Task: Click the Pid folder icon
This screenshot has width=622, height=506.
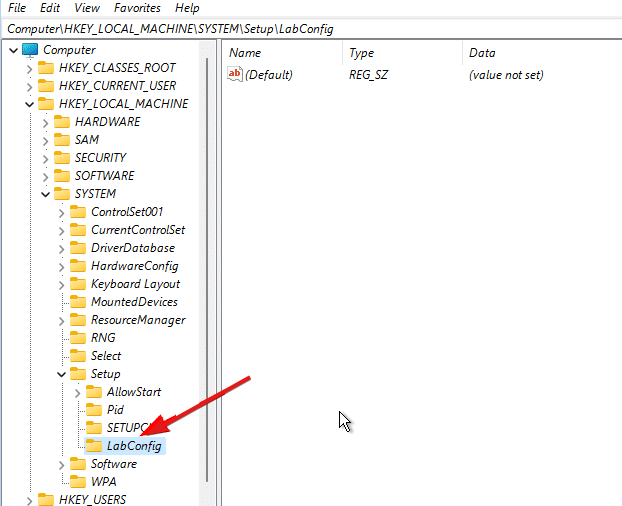Action: click(93, 410)
